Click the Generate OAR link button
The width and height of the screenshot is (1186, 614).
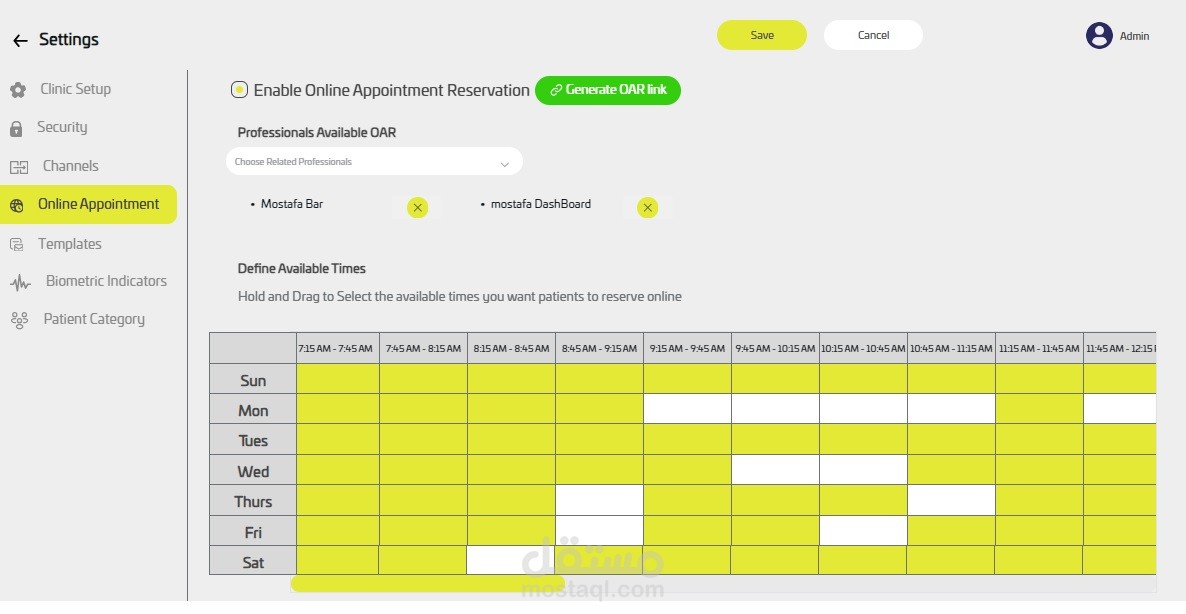coord(607,90)
